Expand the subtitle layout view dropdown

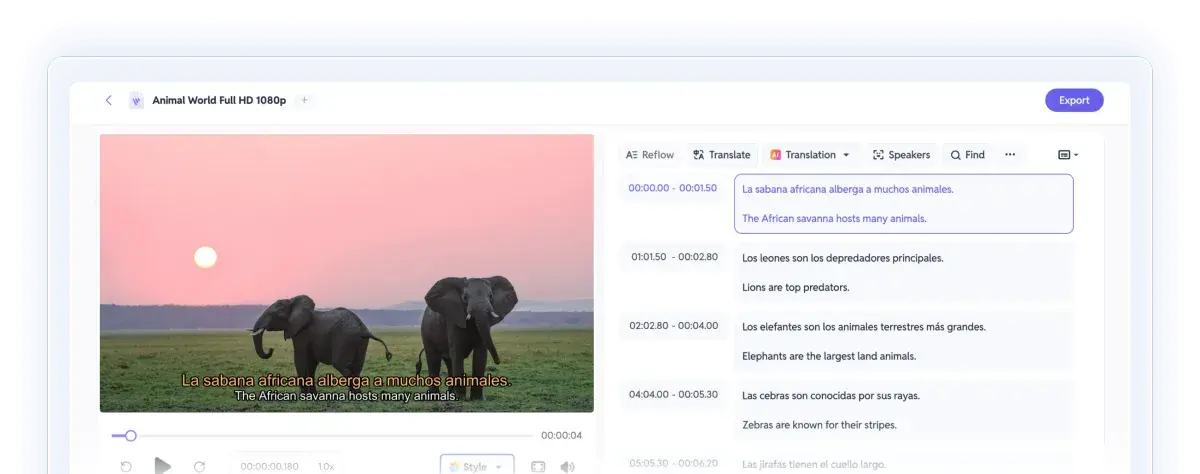click(x=1068, y=155)
